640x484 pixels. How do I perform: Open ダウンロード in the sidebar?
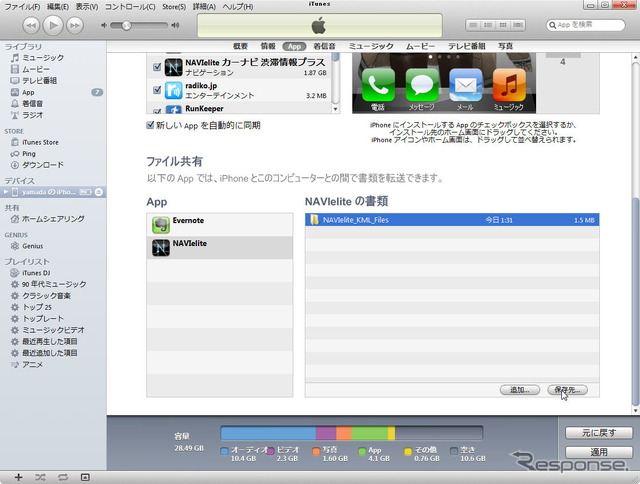[43, 165]
